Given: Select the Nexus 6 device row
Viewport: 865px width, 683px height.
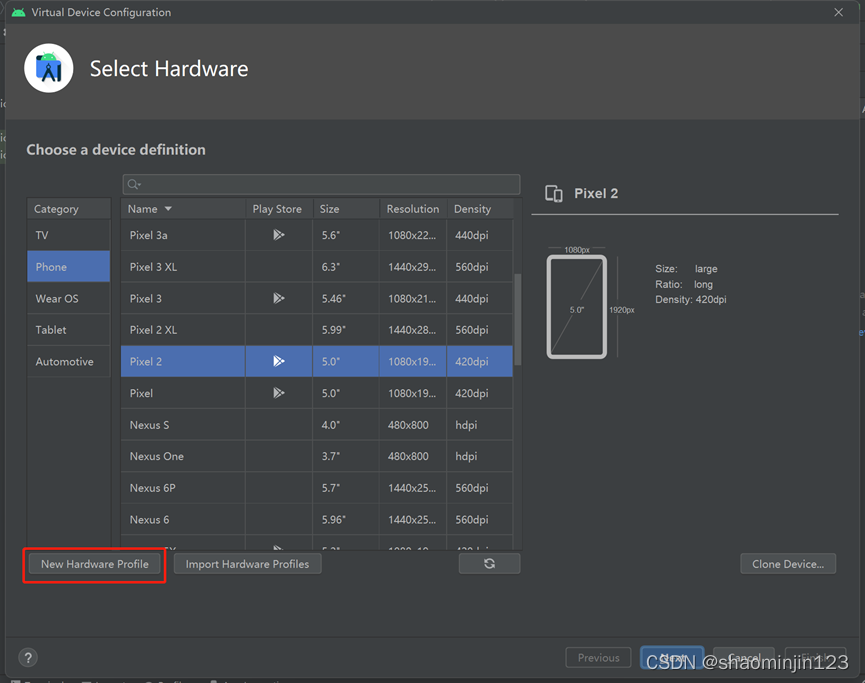Looking at the screenshot, I should coord(317,520).
